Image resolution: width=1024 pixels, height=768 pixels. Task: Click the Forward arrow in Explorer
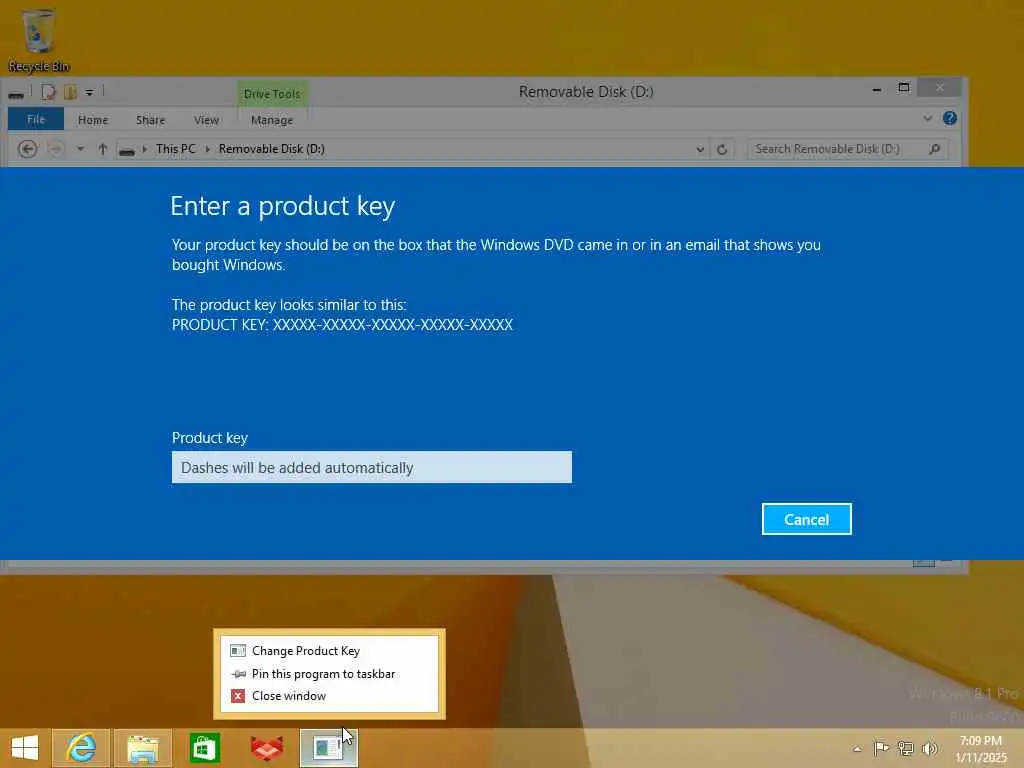(56, 149)
